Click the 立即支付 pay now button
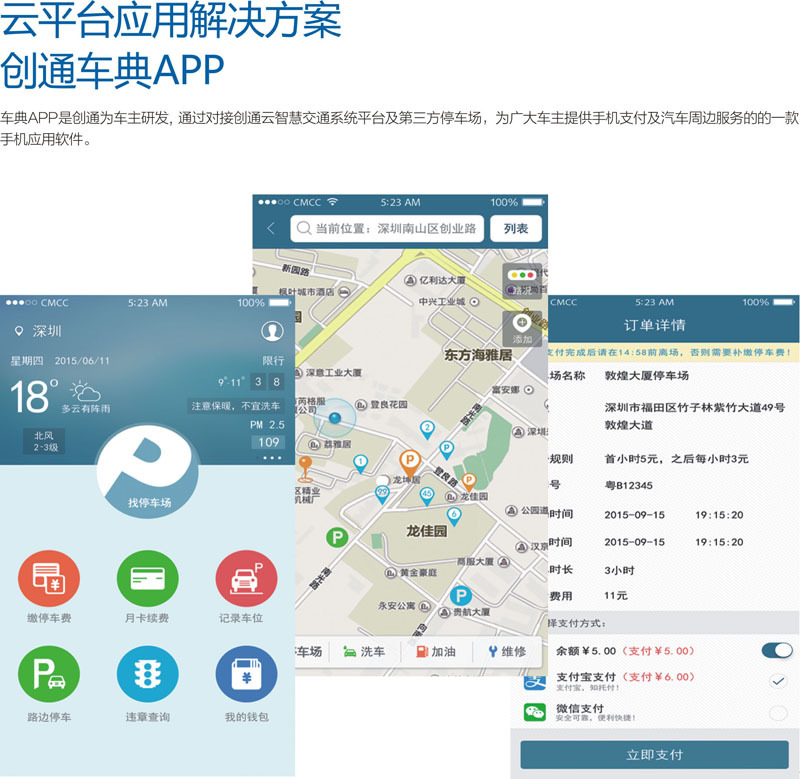 pos(654,755)
